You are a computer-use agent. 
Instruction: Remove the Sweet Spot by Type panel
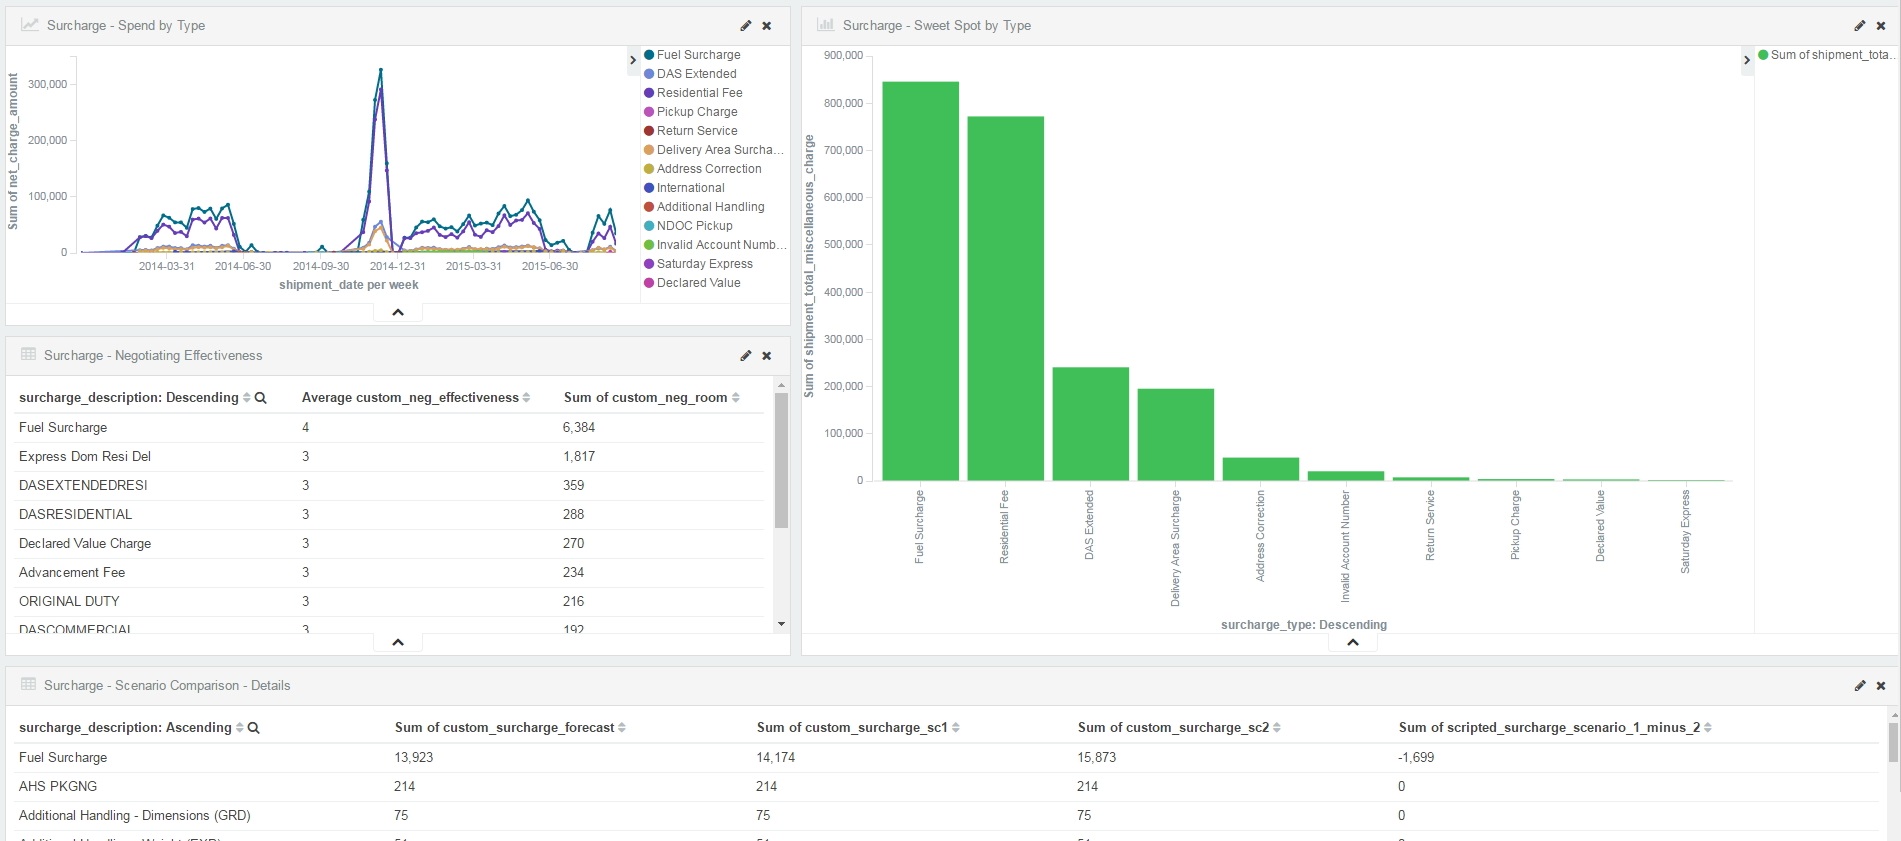(x=1881, y=26)
